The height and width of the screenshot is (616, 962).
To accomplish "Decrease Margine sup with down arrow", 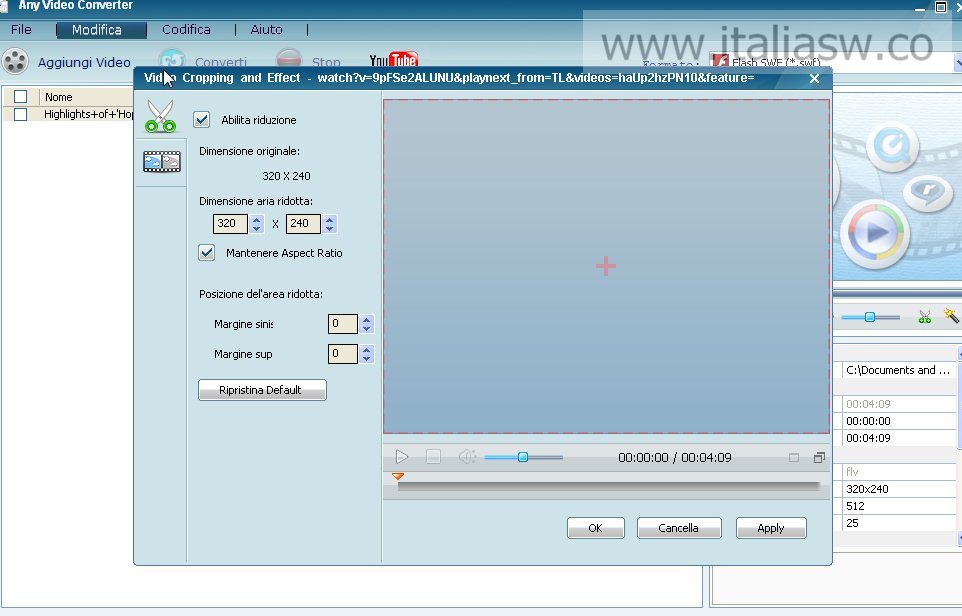I will tap(367, 358).
